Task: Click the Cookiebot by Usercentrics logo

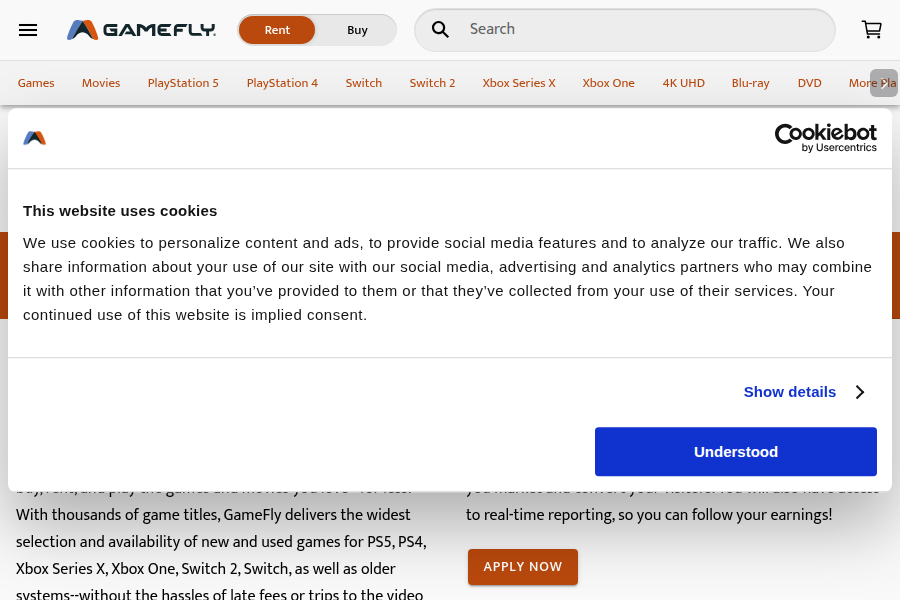Action: pos(825,138)
